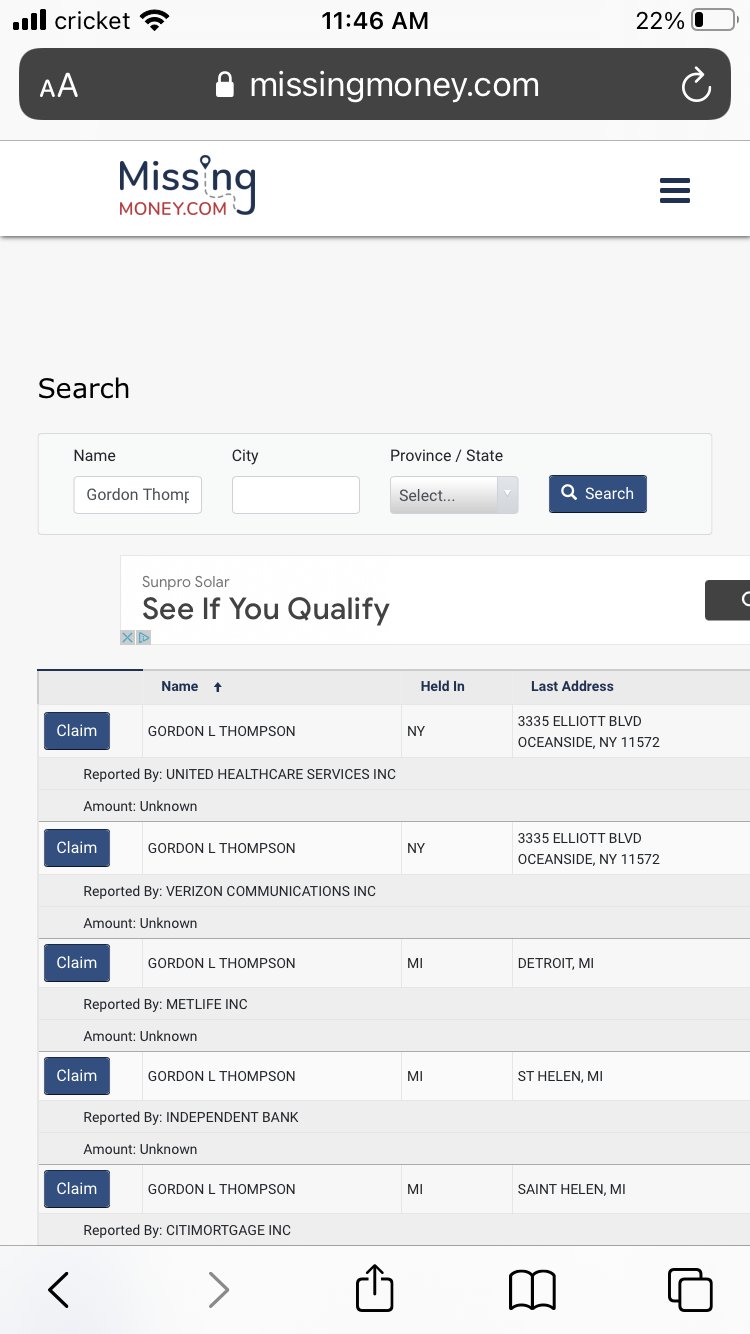Tap the Safari back arrow

pos(59,1290)
